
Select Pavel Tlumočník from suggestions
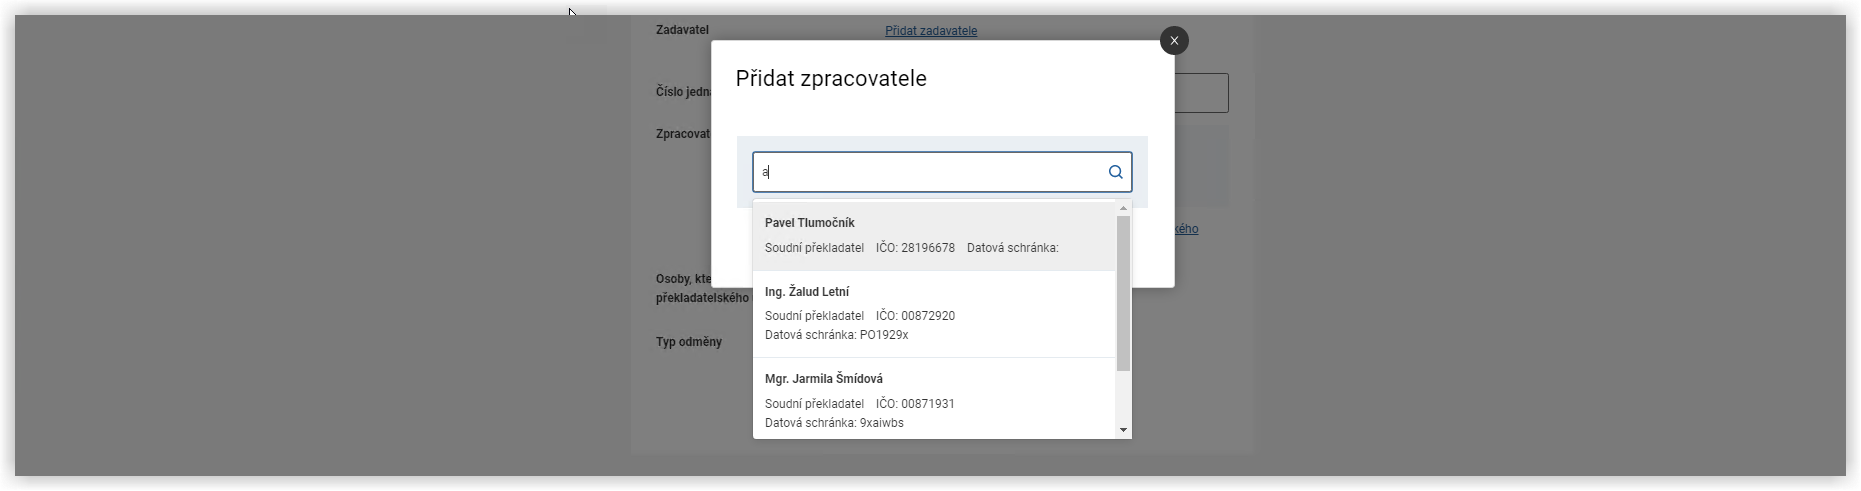click(934, 236)
